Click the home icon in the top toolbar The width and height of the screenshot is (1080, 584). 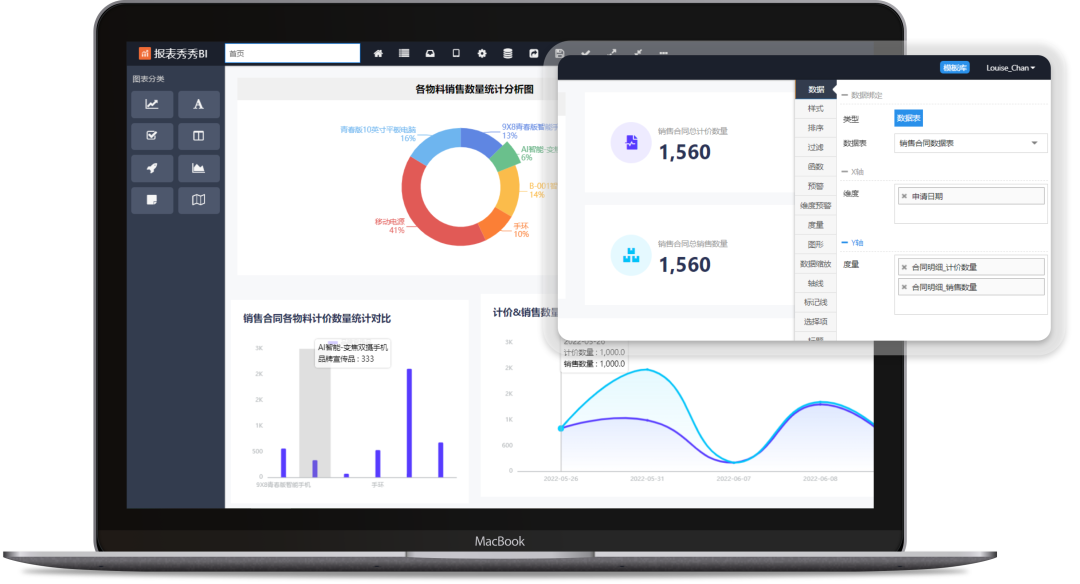[378, 54]
